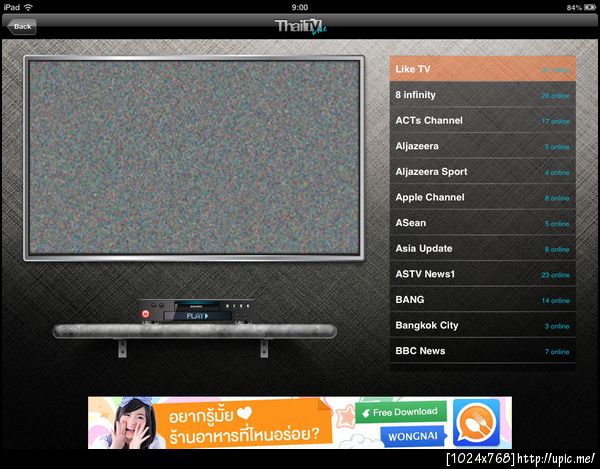Tap the static TV screen
Viewport: 600px width, 469px height.
click(x=194, y=158)
